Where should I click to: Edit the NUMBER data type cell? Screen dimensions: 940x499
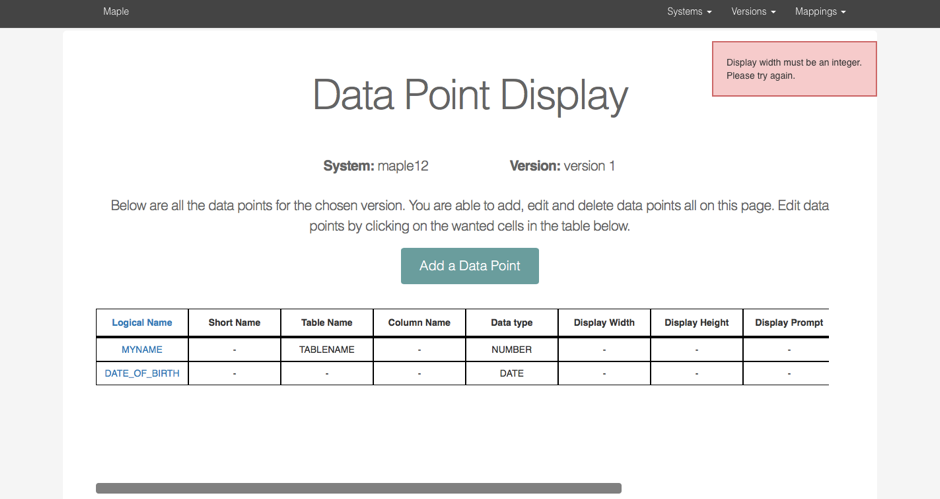511,350
